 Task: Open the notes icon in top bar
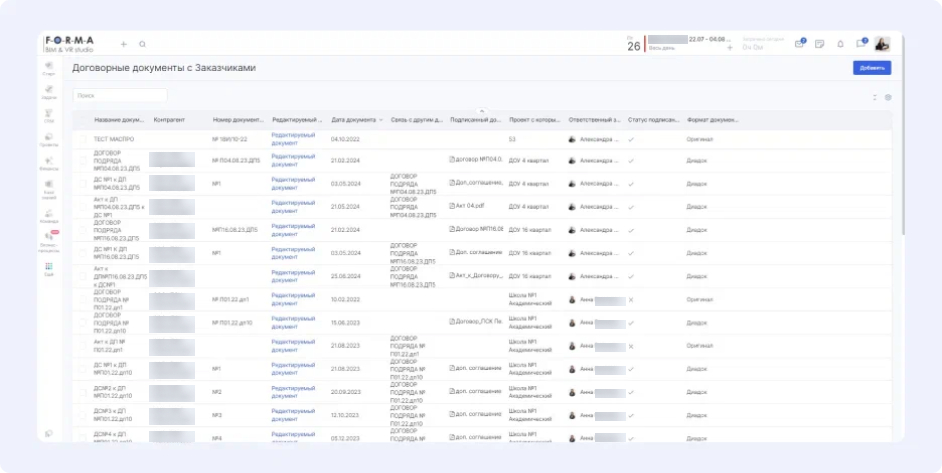tap(820, 44)
